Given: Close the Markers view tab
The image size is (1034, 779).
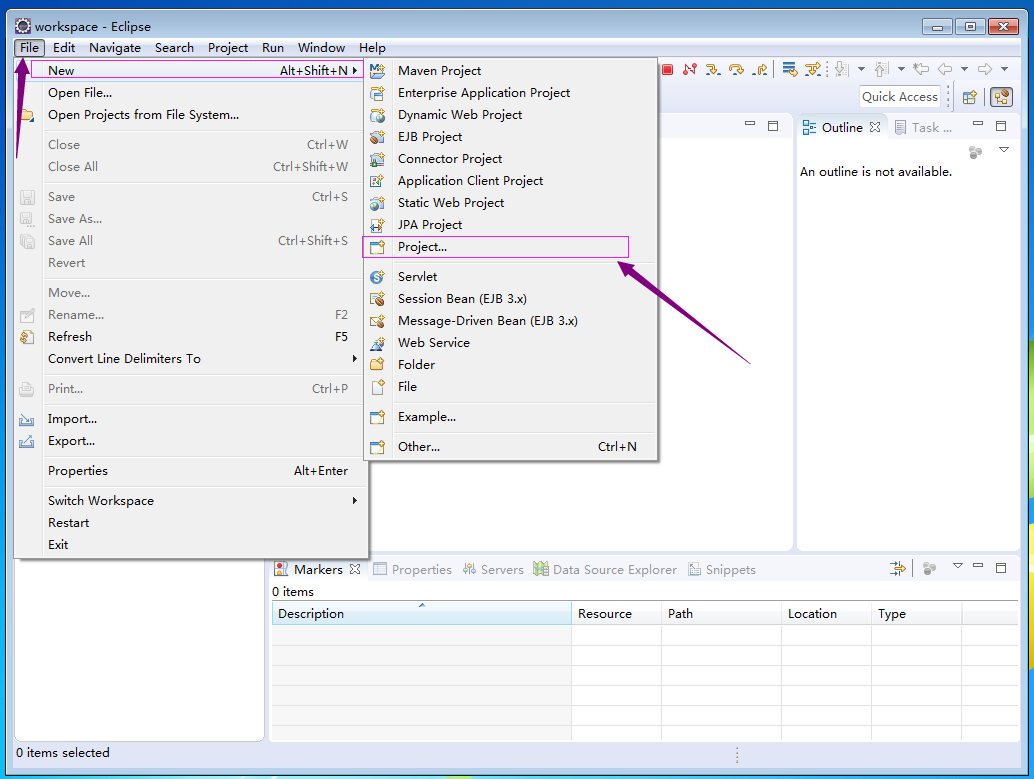Looking at the screenshot, I should point(355,569).
